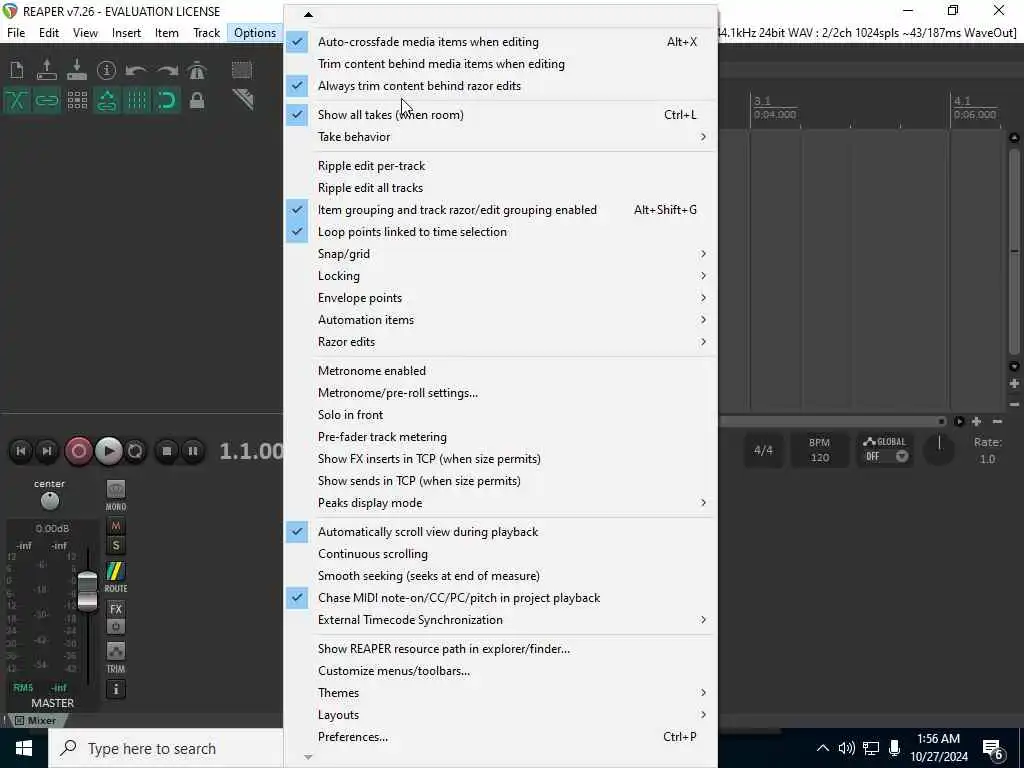Go to project end transport button
The height and width of the screenshot is (768, 1024).
[x=46, y=451]
